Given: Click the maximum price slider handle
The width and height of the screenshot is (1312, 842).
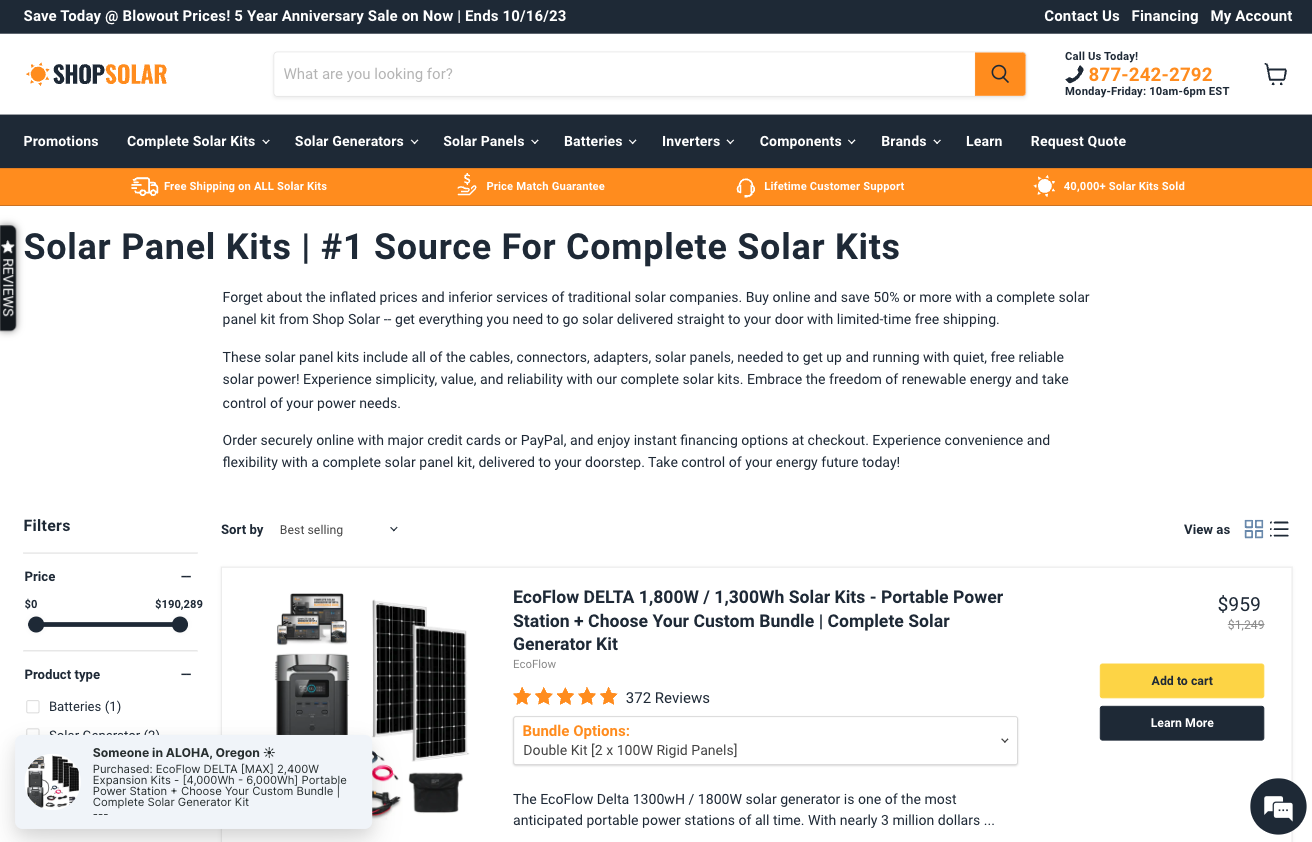Looking at the screenshot, I should tap(180, 625).
